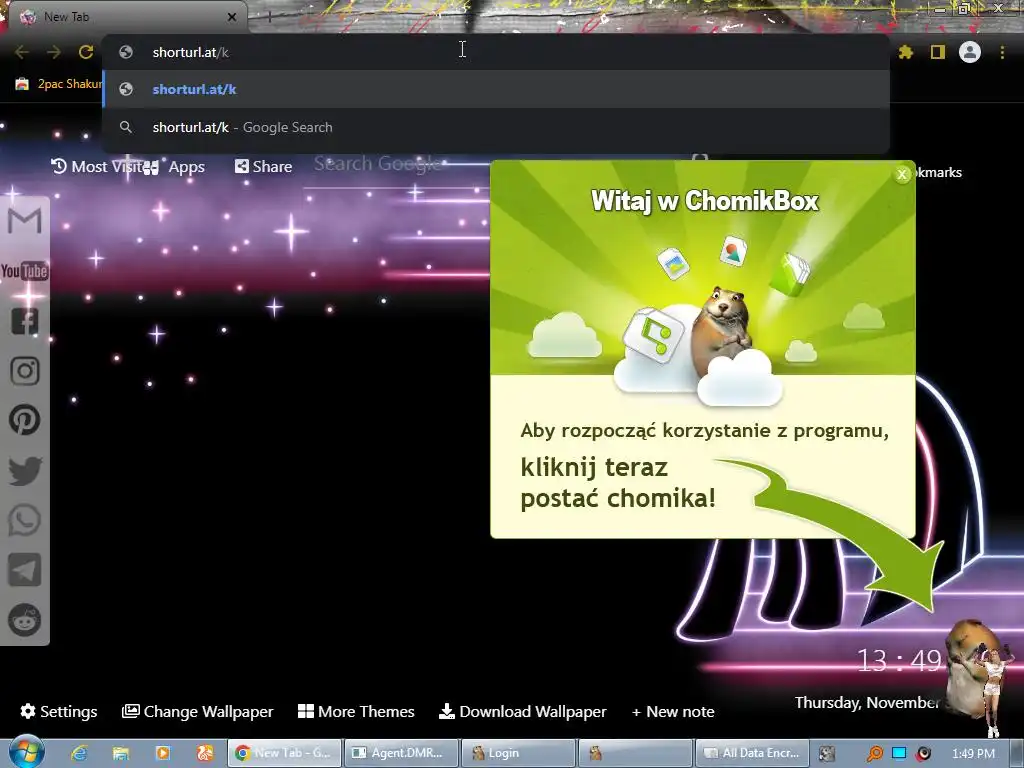
Task: Close the New Tab browser tab
Action: (x=232, y=17)
